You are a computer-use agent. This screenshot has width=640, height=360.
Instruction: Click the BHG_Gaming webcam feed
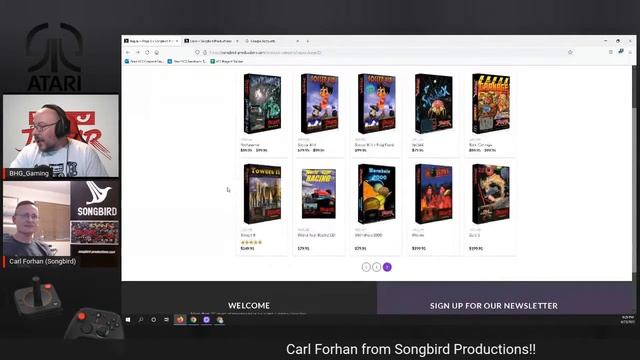click(x=61, y=136)
